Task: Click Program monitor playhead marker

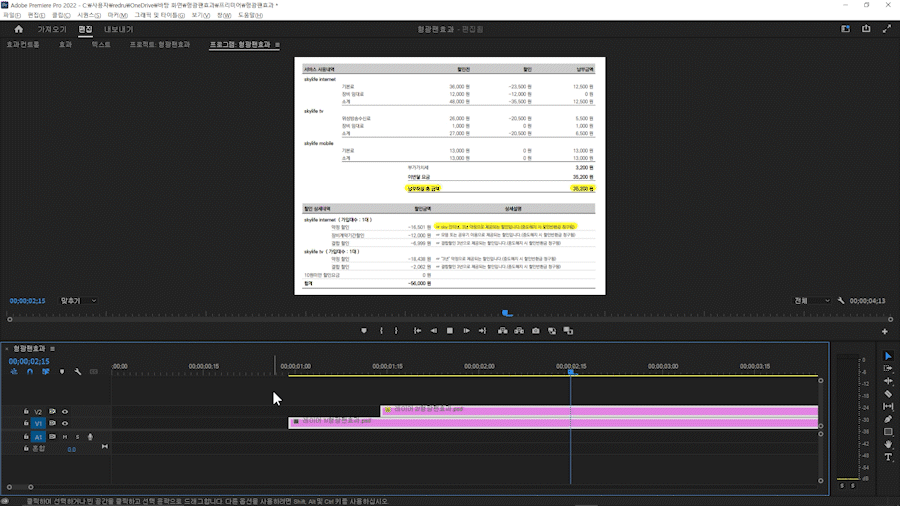Action: (507, 313)
